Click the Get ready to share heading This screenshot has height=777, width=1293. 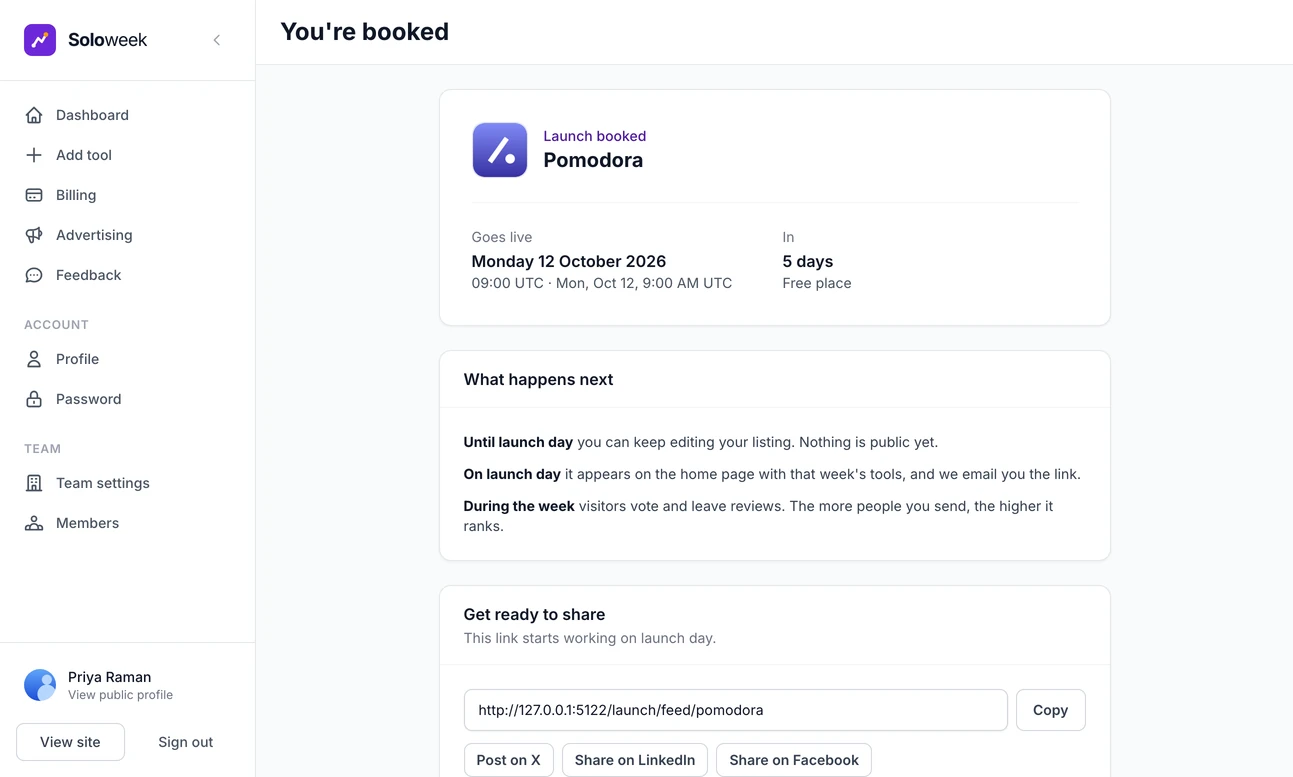pyautogui.click(x=534, y=614)
